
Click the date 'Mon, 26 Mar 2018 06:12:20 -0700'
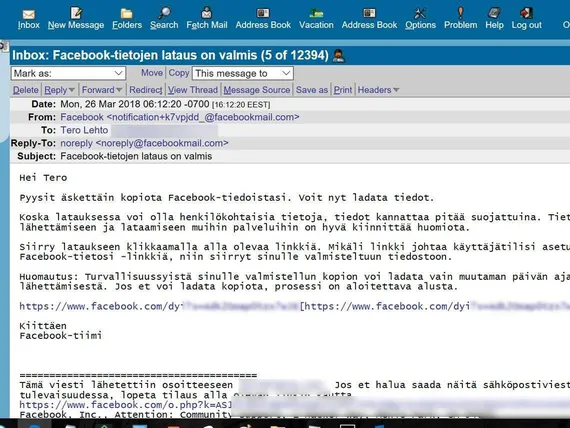(135, 104)
